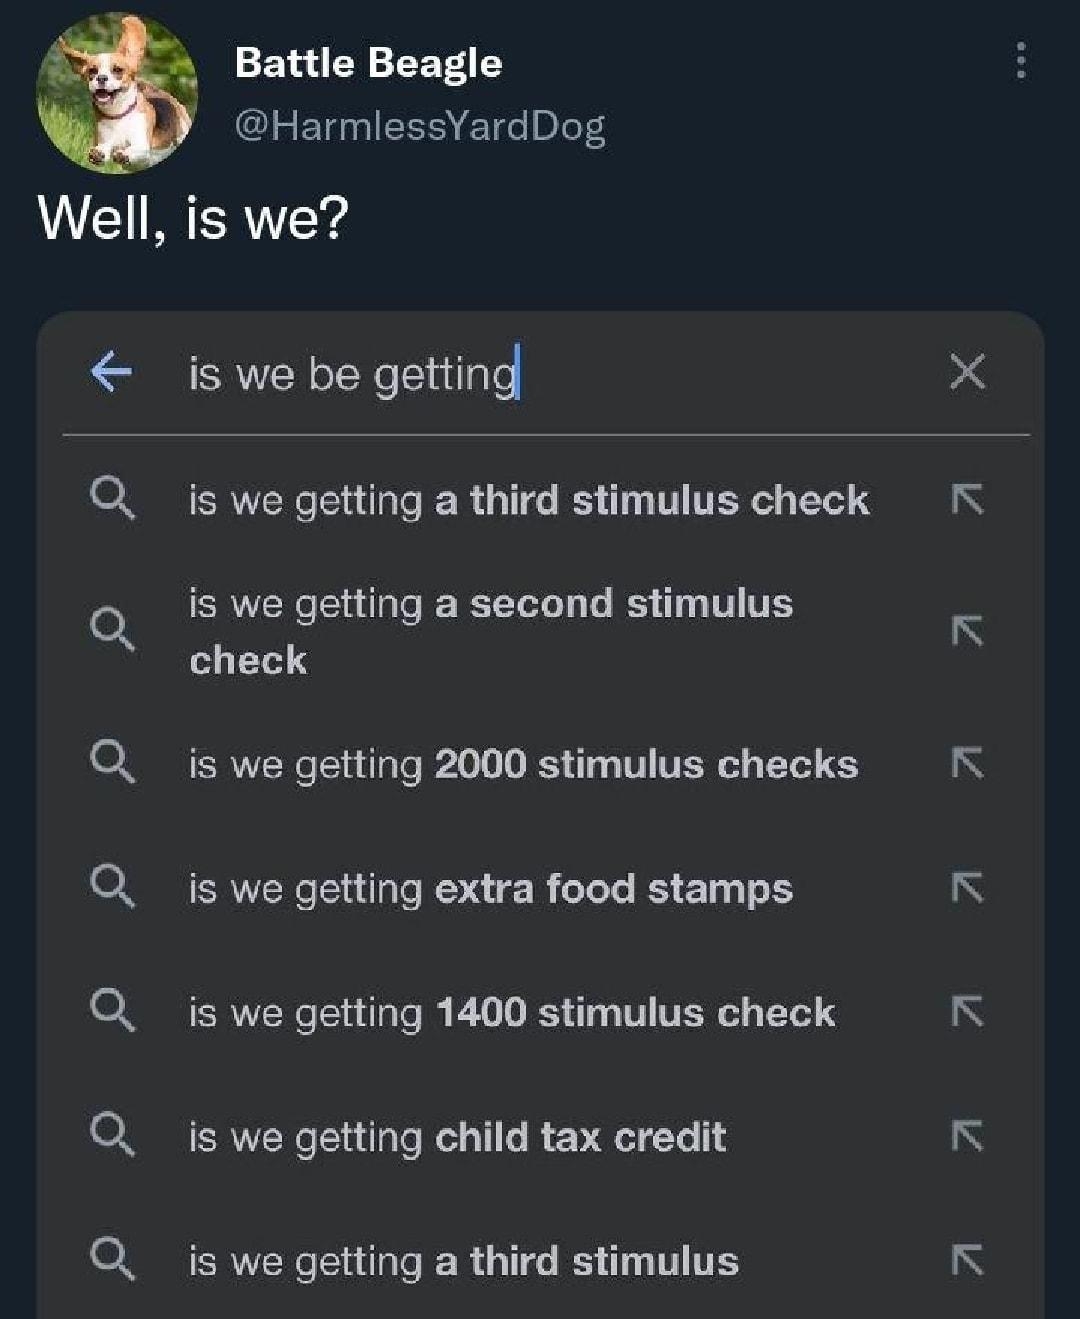The image size is (1080, 1319).
Task: Click magnifier icon beside "a third stimulus check"
Action: (113, 498)
